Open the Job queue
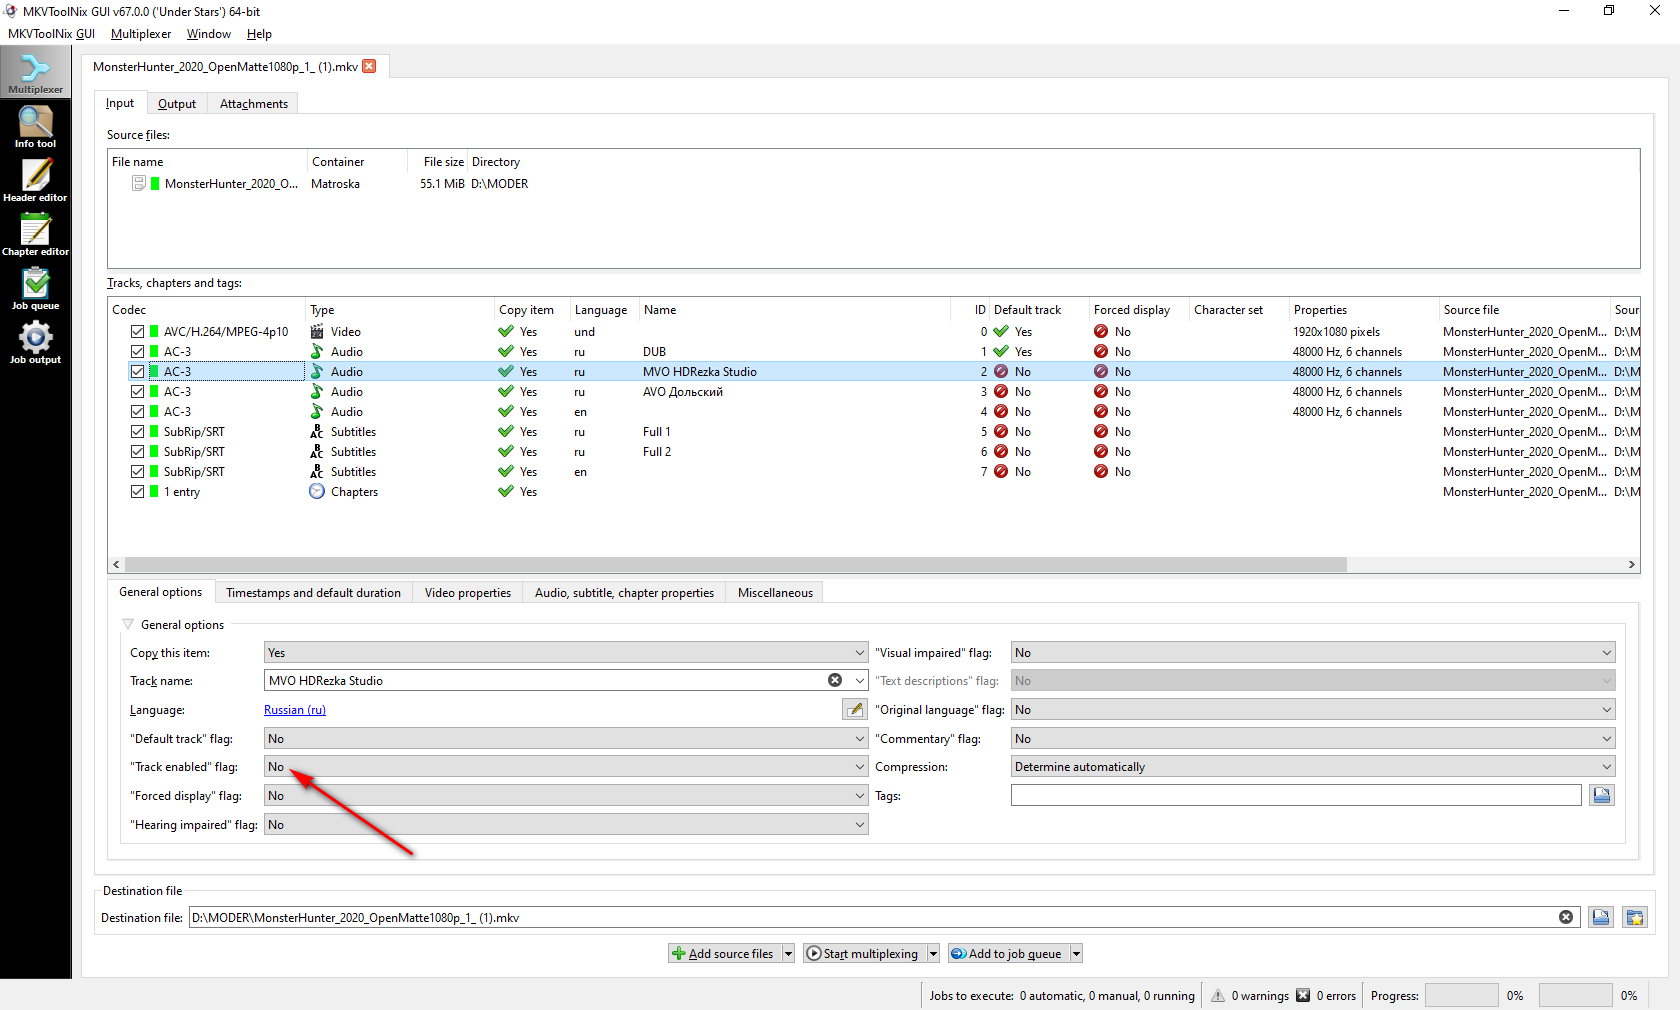Screen dimensions: 1680x1010 tap(35, 289)
